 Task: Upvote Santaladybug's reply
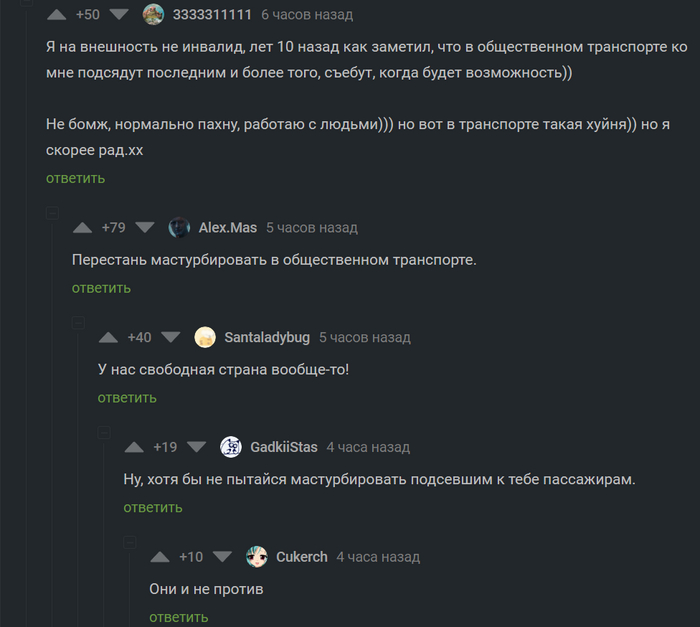coord(110,337)
